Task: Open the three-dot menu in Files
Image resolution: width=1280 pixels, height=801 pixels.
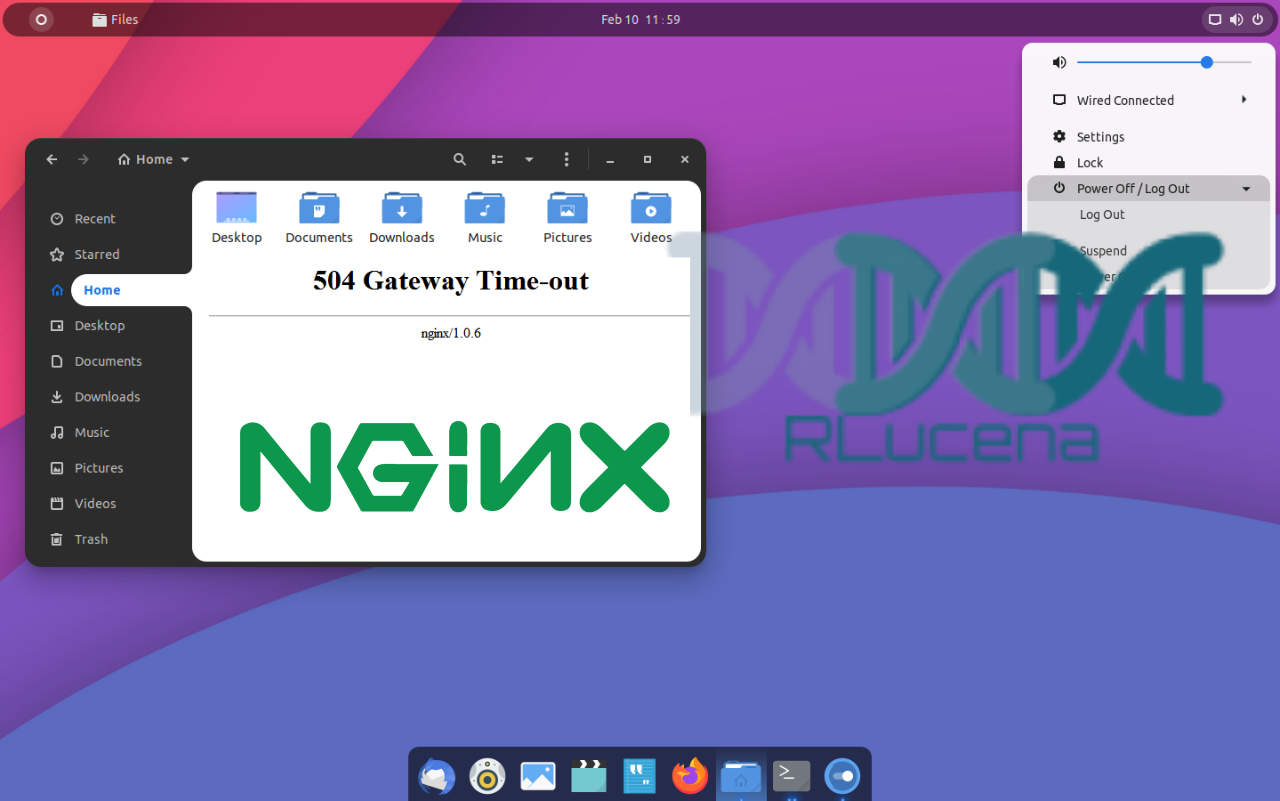Action: [x=567, y=159]
